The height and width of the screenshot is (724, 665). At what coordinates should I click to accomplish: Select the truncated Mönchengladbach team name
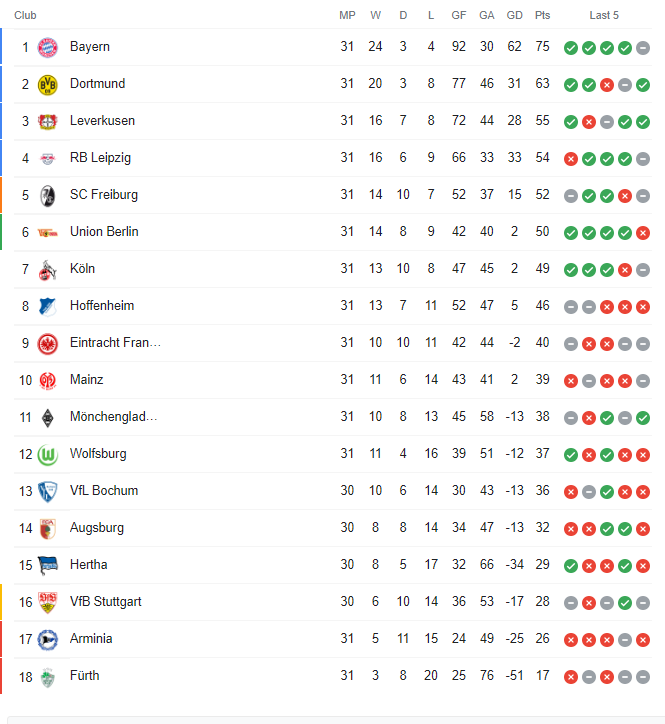coord(114,416)
